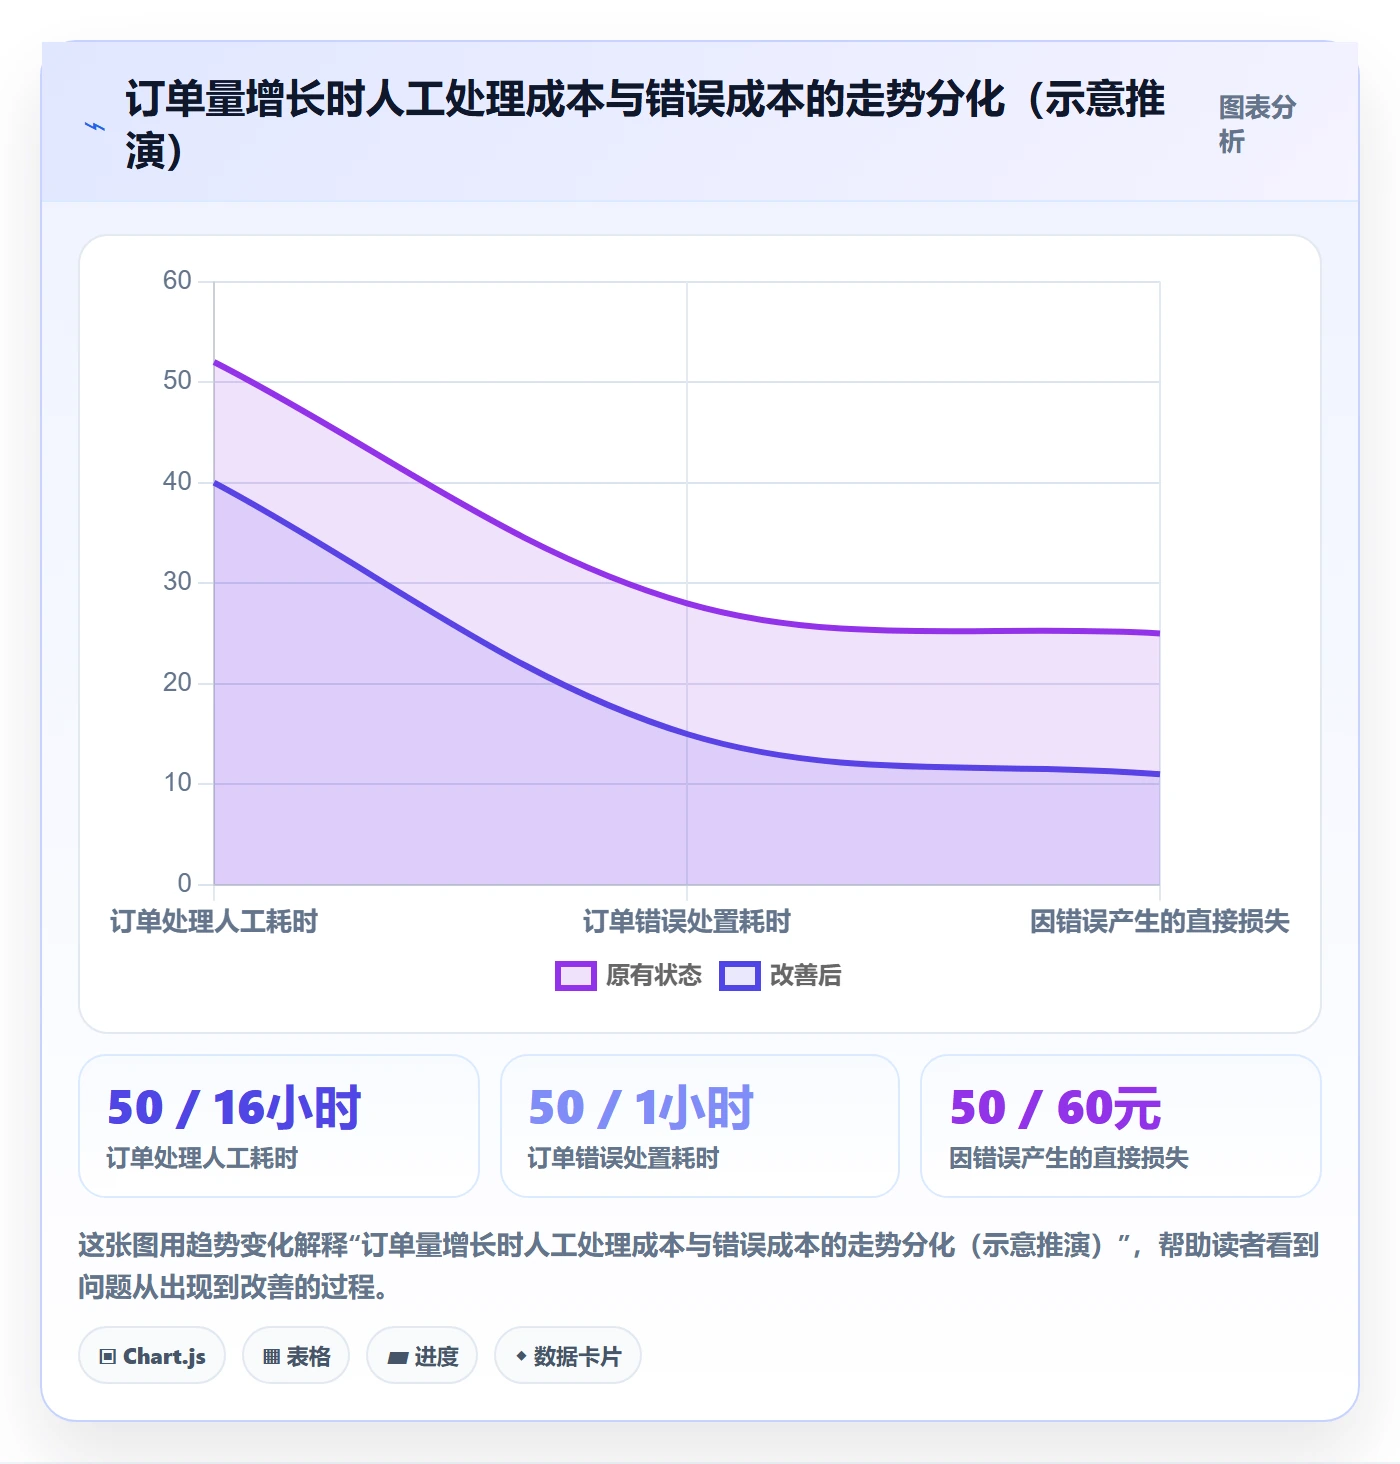This screenshot has width=1400, height=1464.
Task: Toggle the 改善后 legend color swatch
Action: (x=740, y=976)
